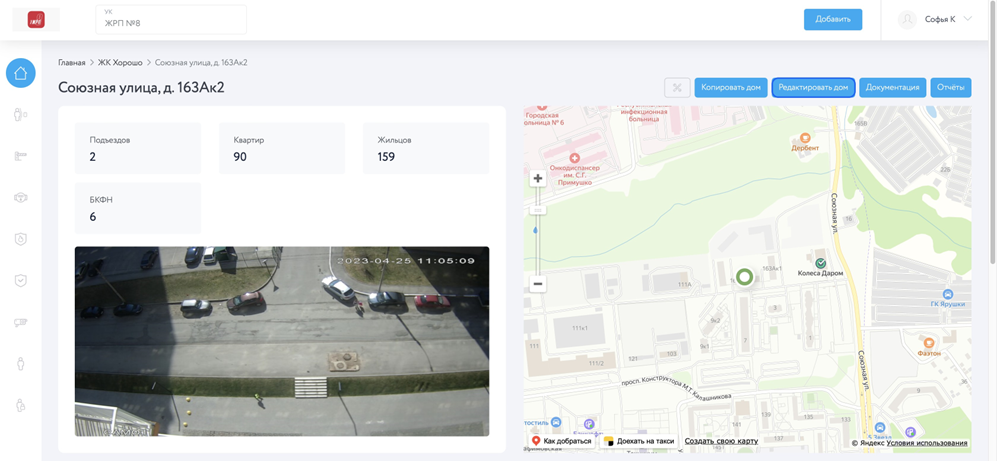Go to Главная in the breadcrumbs

pyautogui.click(x=72, y=62)
